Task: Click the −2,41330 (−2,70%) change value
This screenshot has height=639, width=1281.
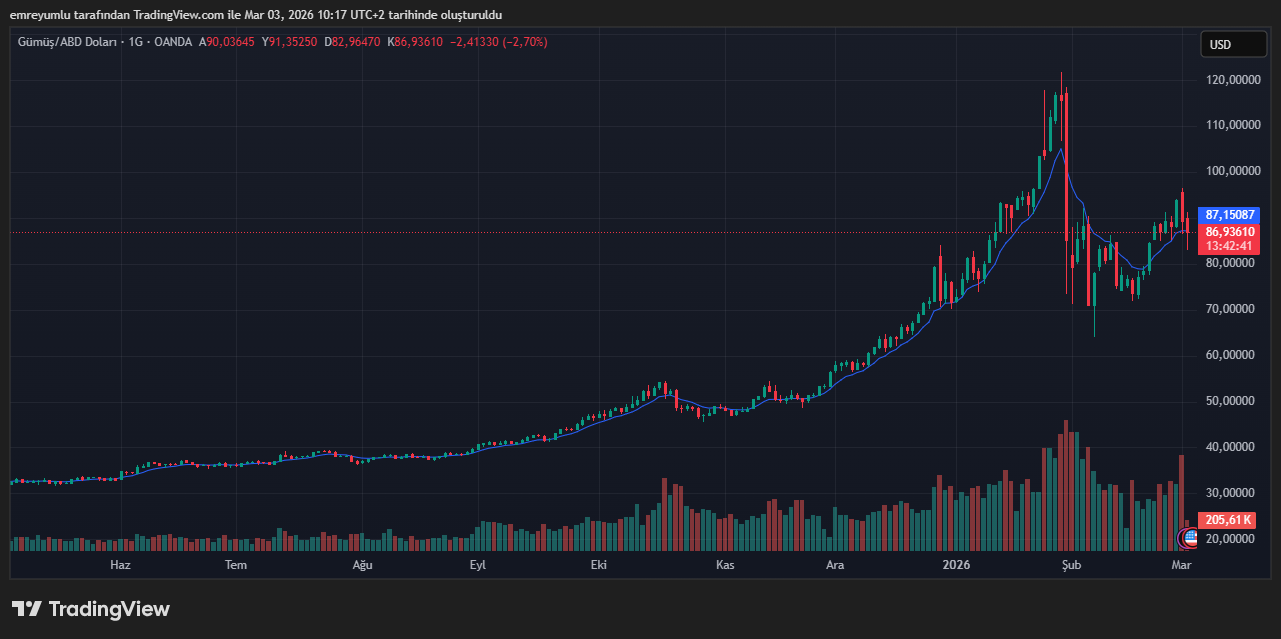Action: (x=499, y=42)
